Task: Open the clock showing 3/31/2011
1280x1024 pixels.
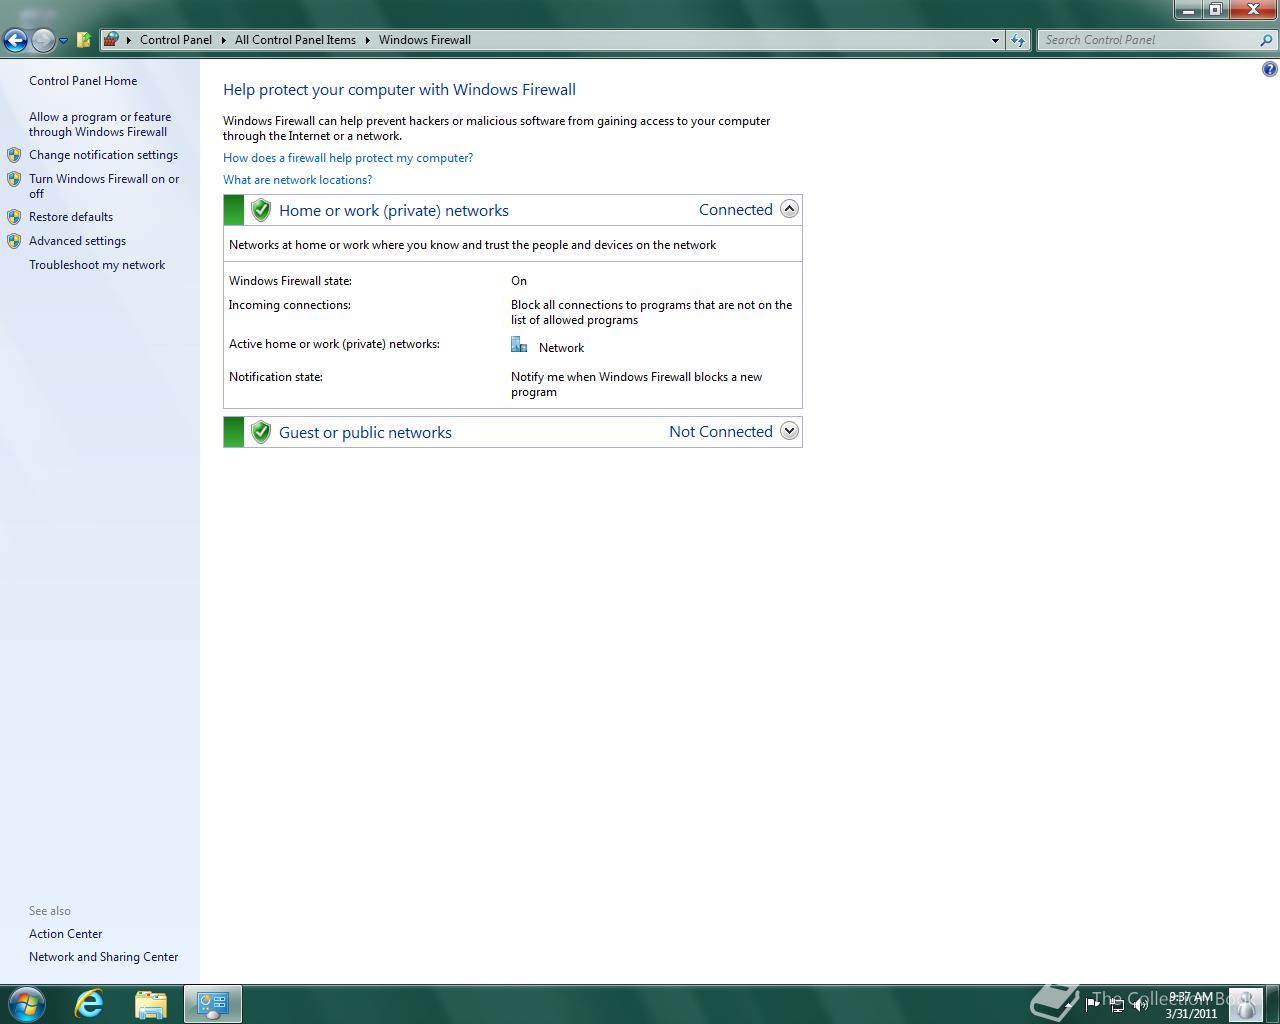Action: coord(1190,1005)
